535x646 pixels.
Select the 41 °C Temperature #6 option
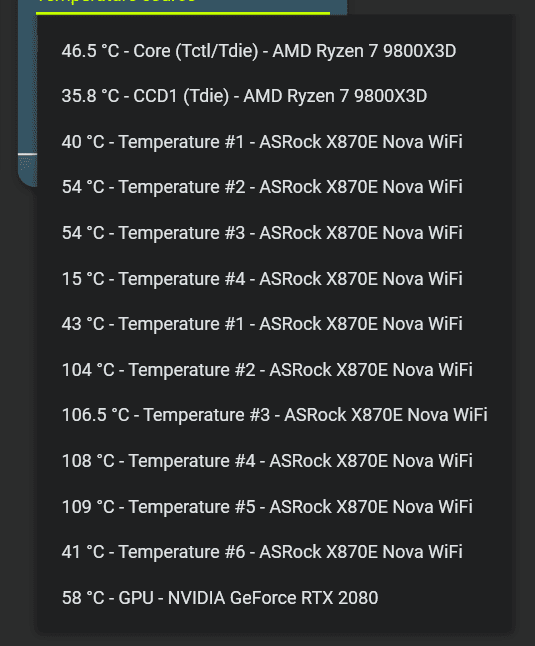(x=275, y=552)
